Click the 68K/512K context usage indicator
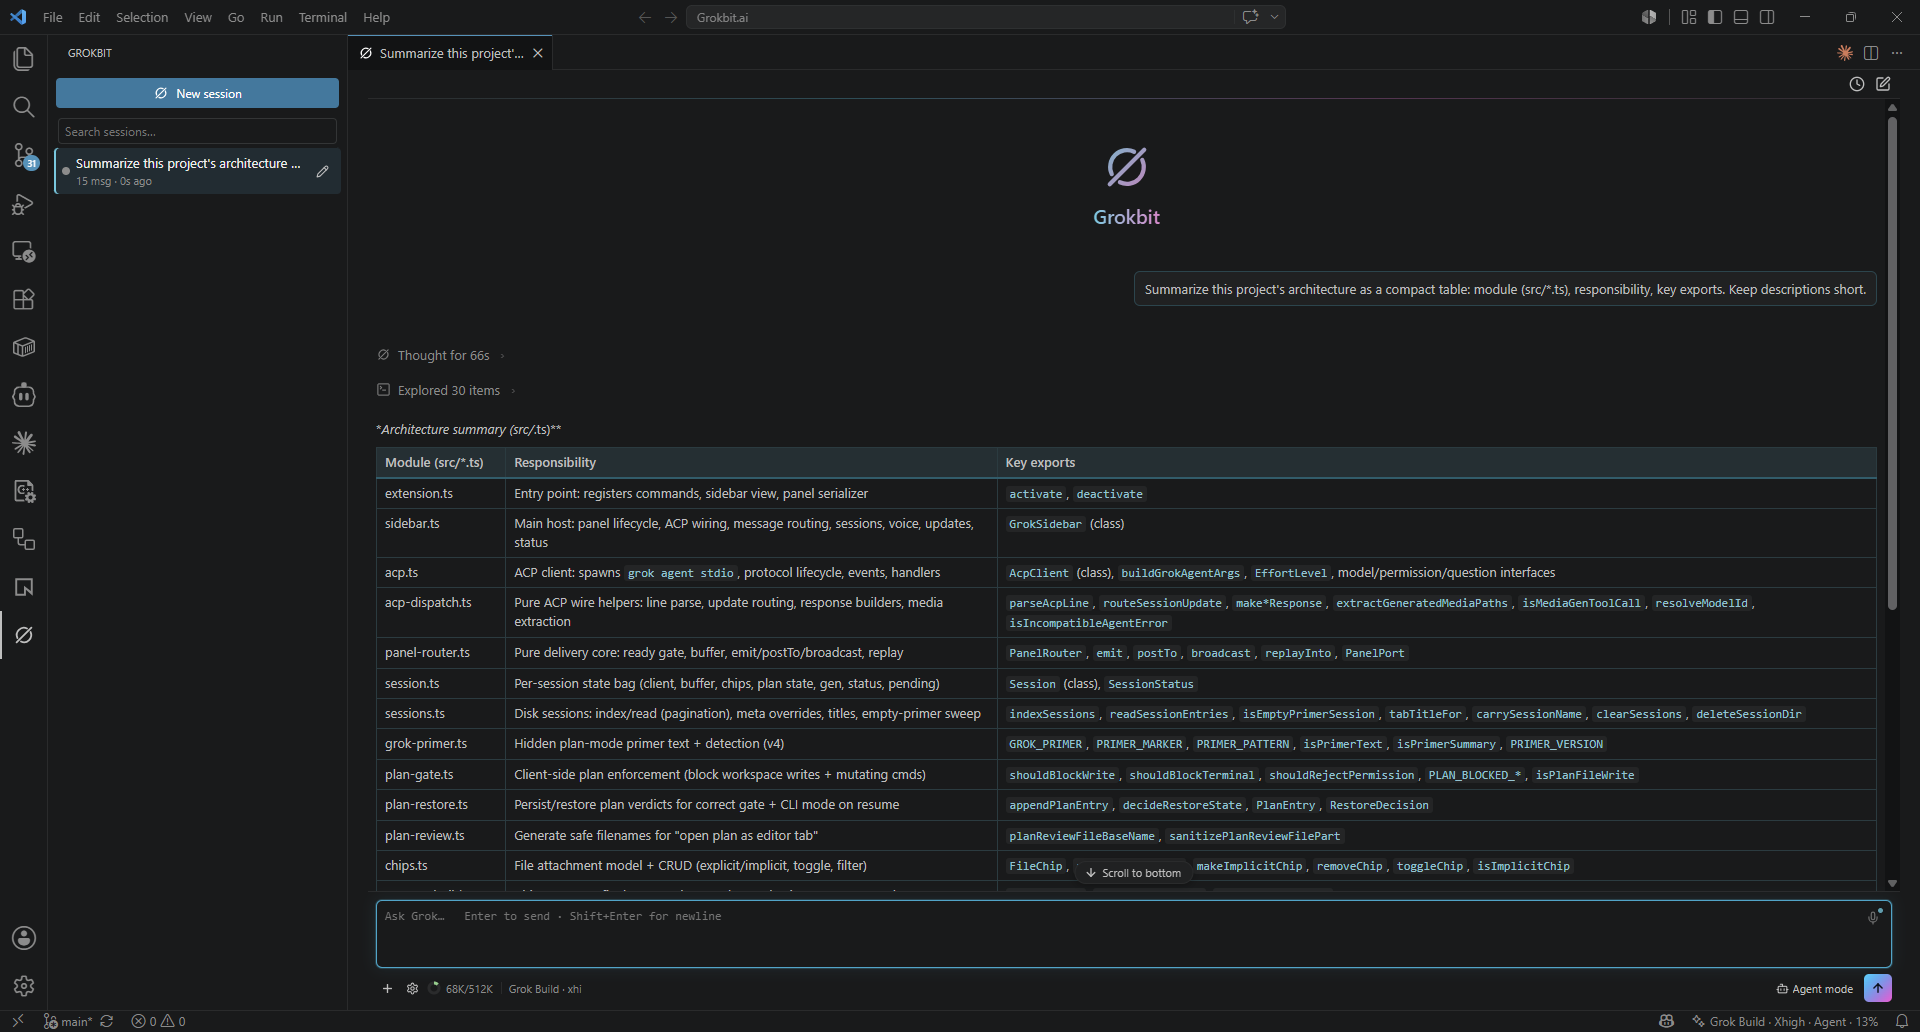 click(461, 989)
